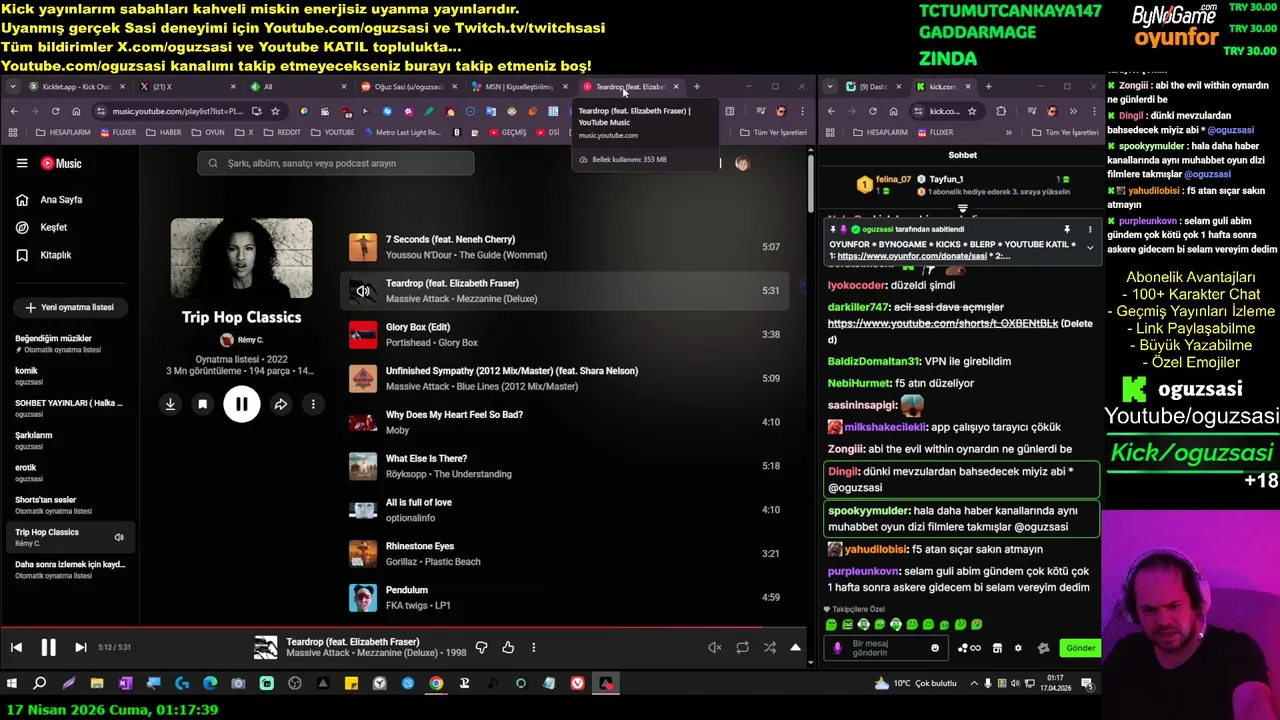Share the playlist with the arrow icon
The width and height of the screenshot is (1280, 720).
point(281,404)
